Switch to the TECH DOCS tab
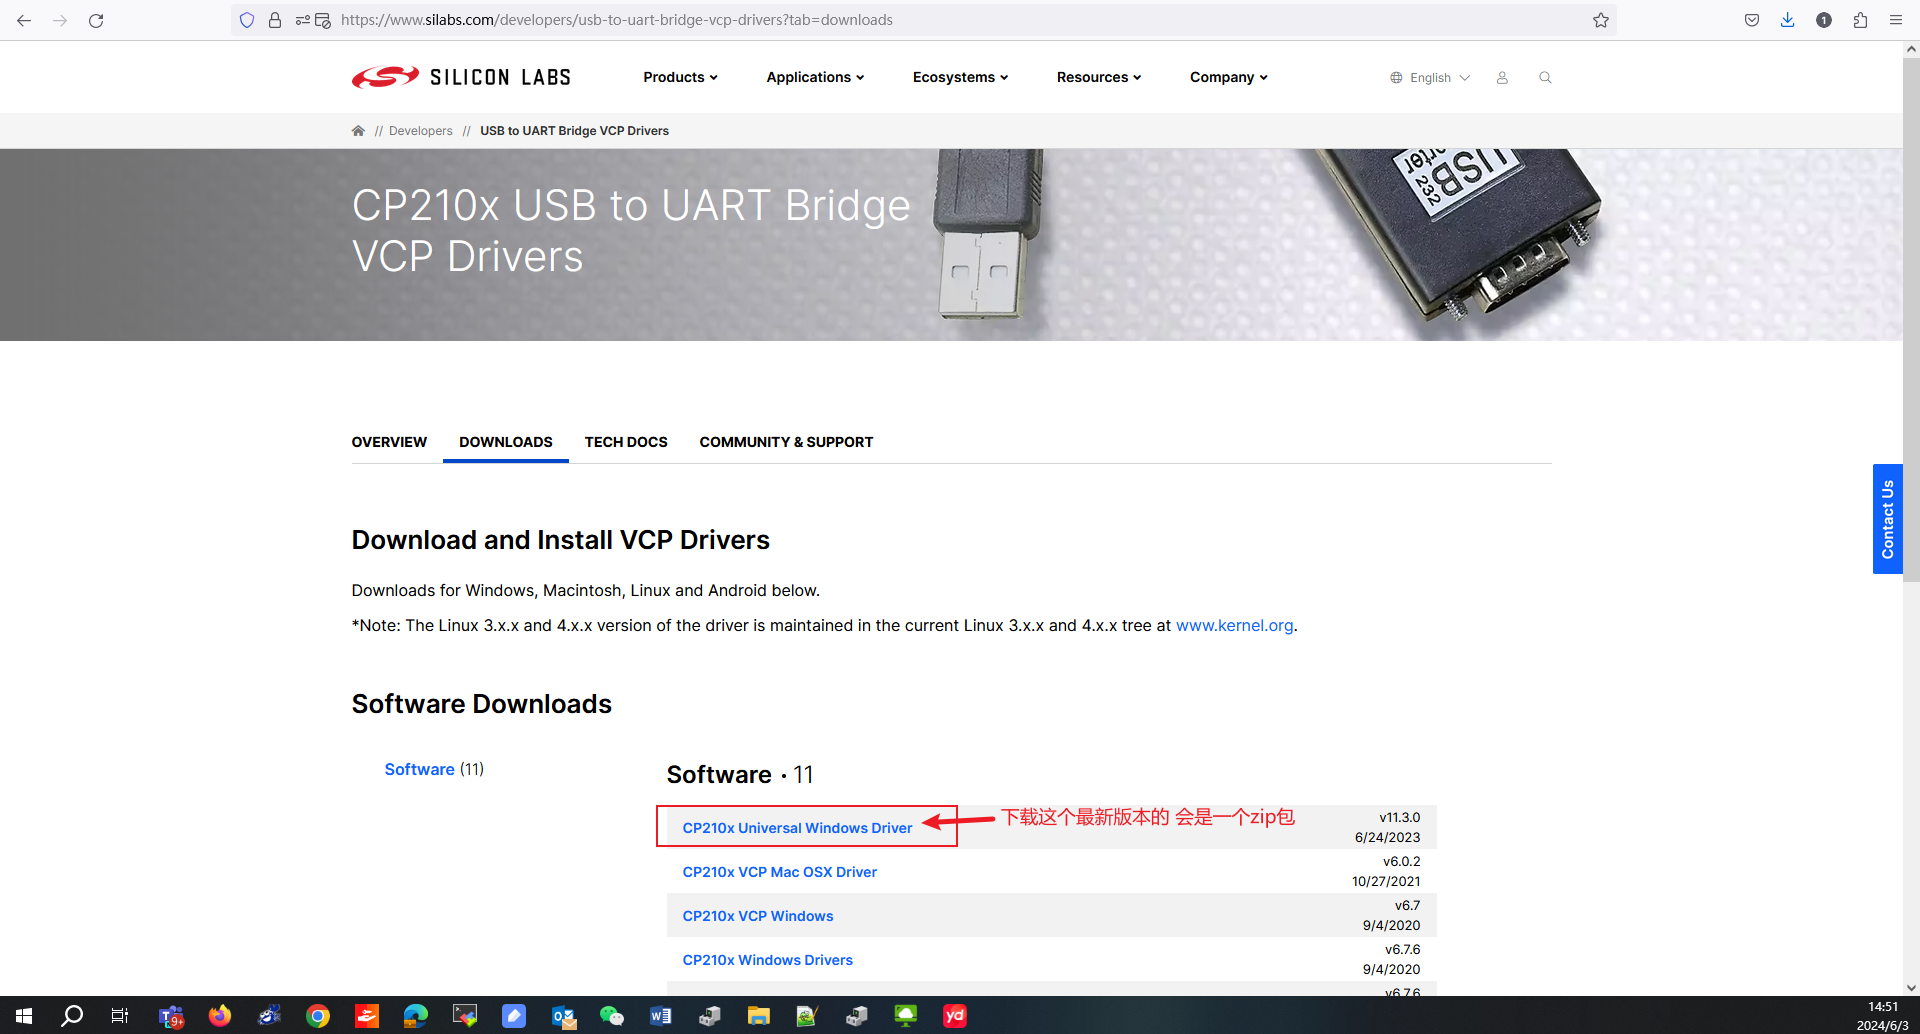 [x=626, y=442]
